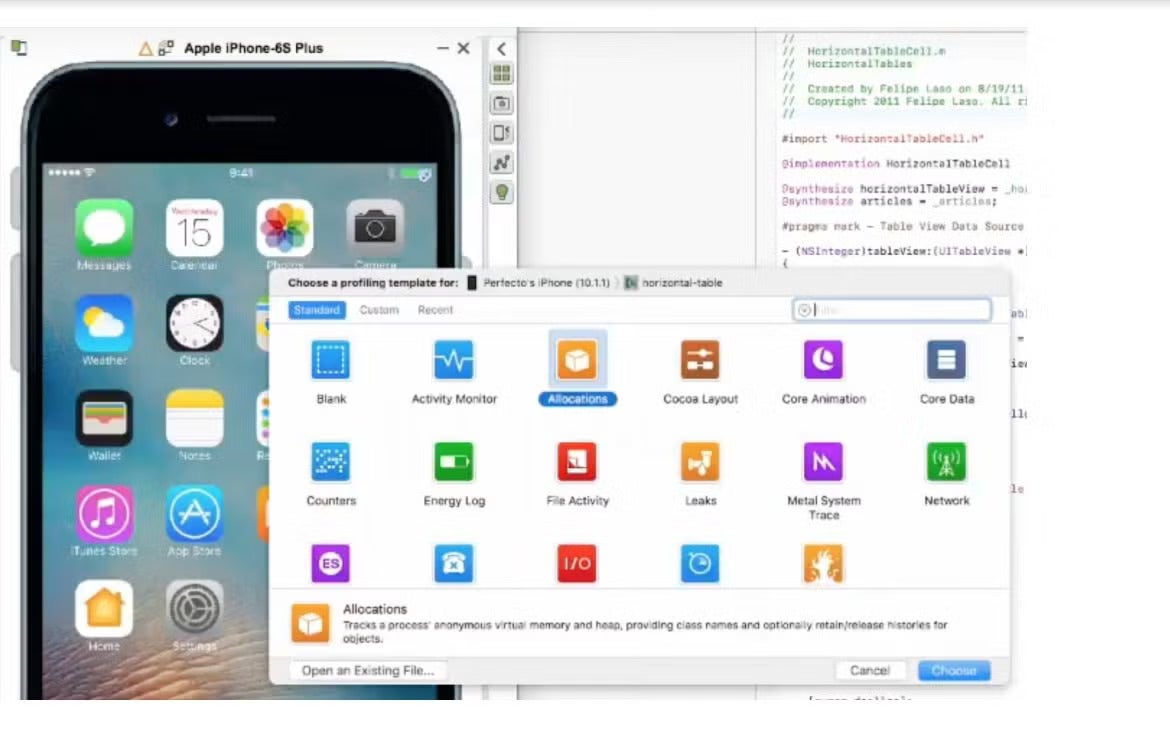
Task: Click the Allocations description text in the dialog
Action: point(645,631)
